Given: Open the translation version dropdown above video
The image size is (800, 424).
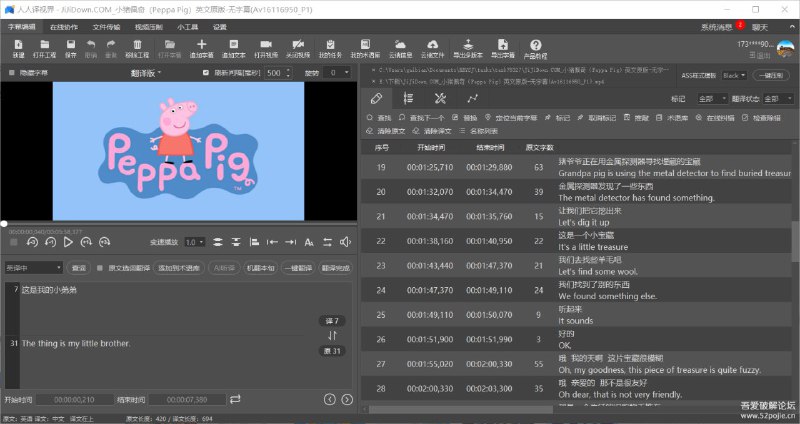Looking at the screenshot, I should tap(146, 73).
